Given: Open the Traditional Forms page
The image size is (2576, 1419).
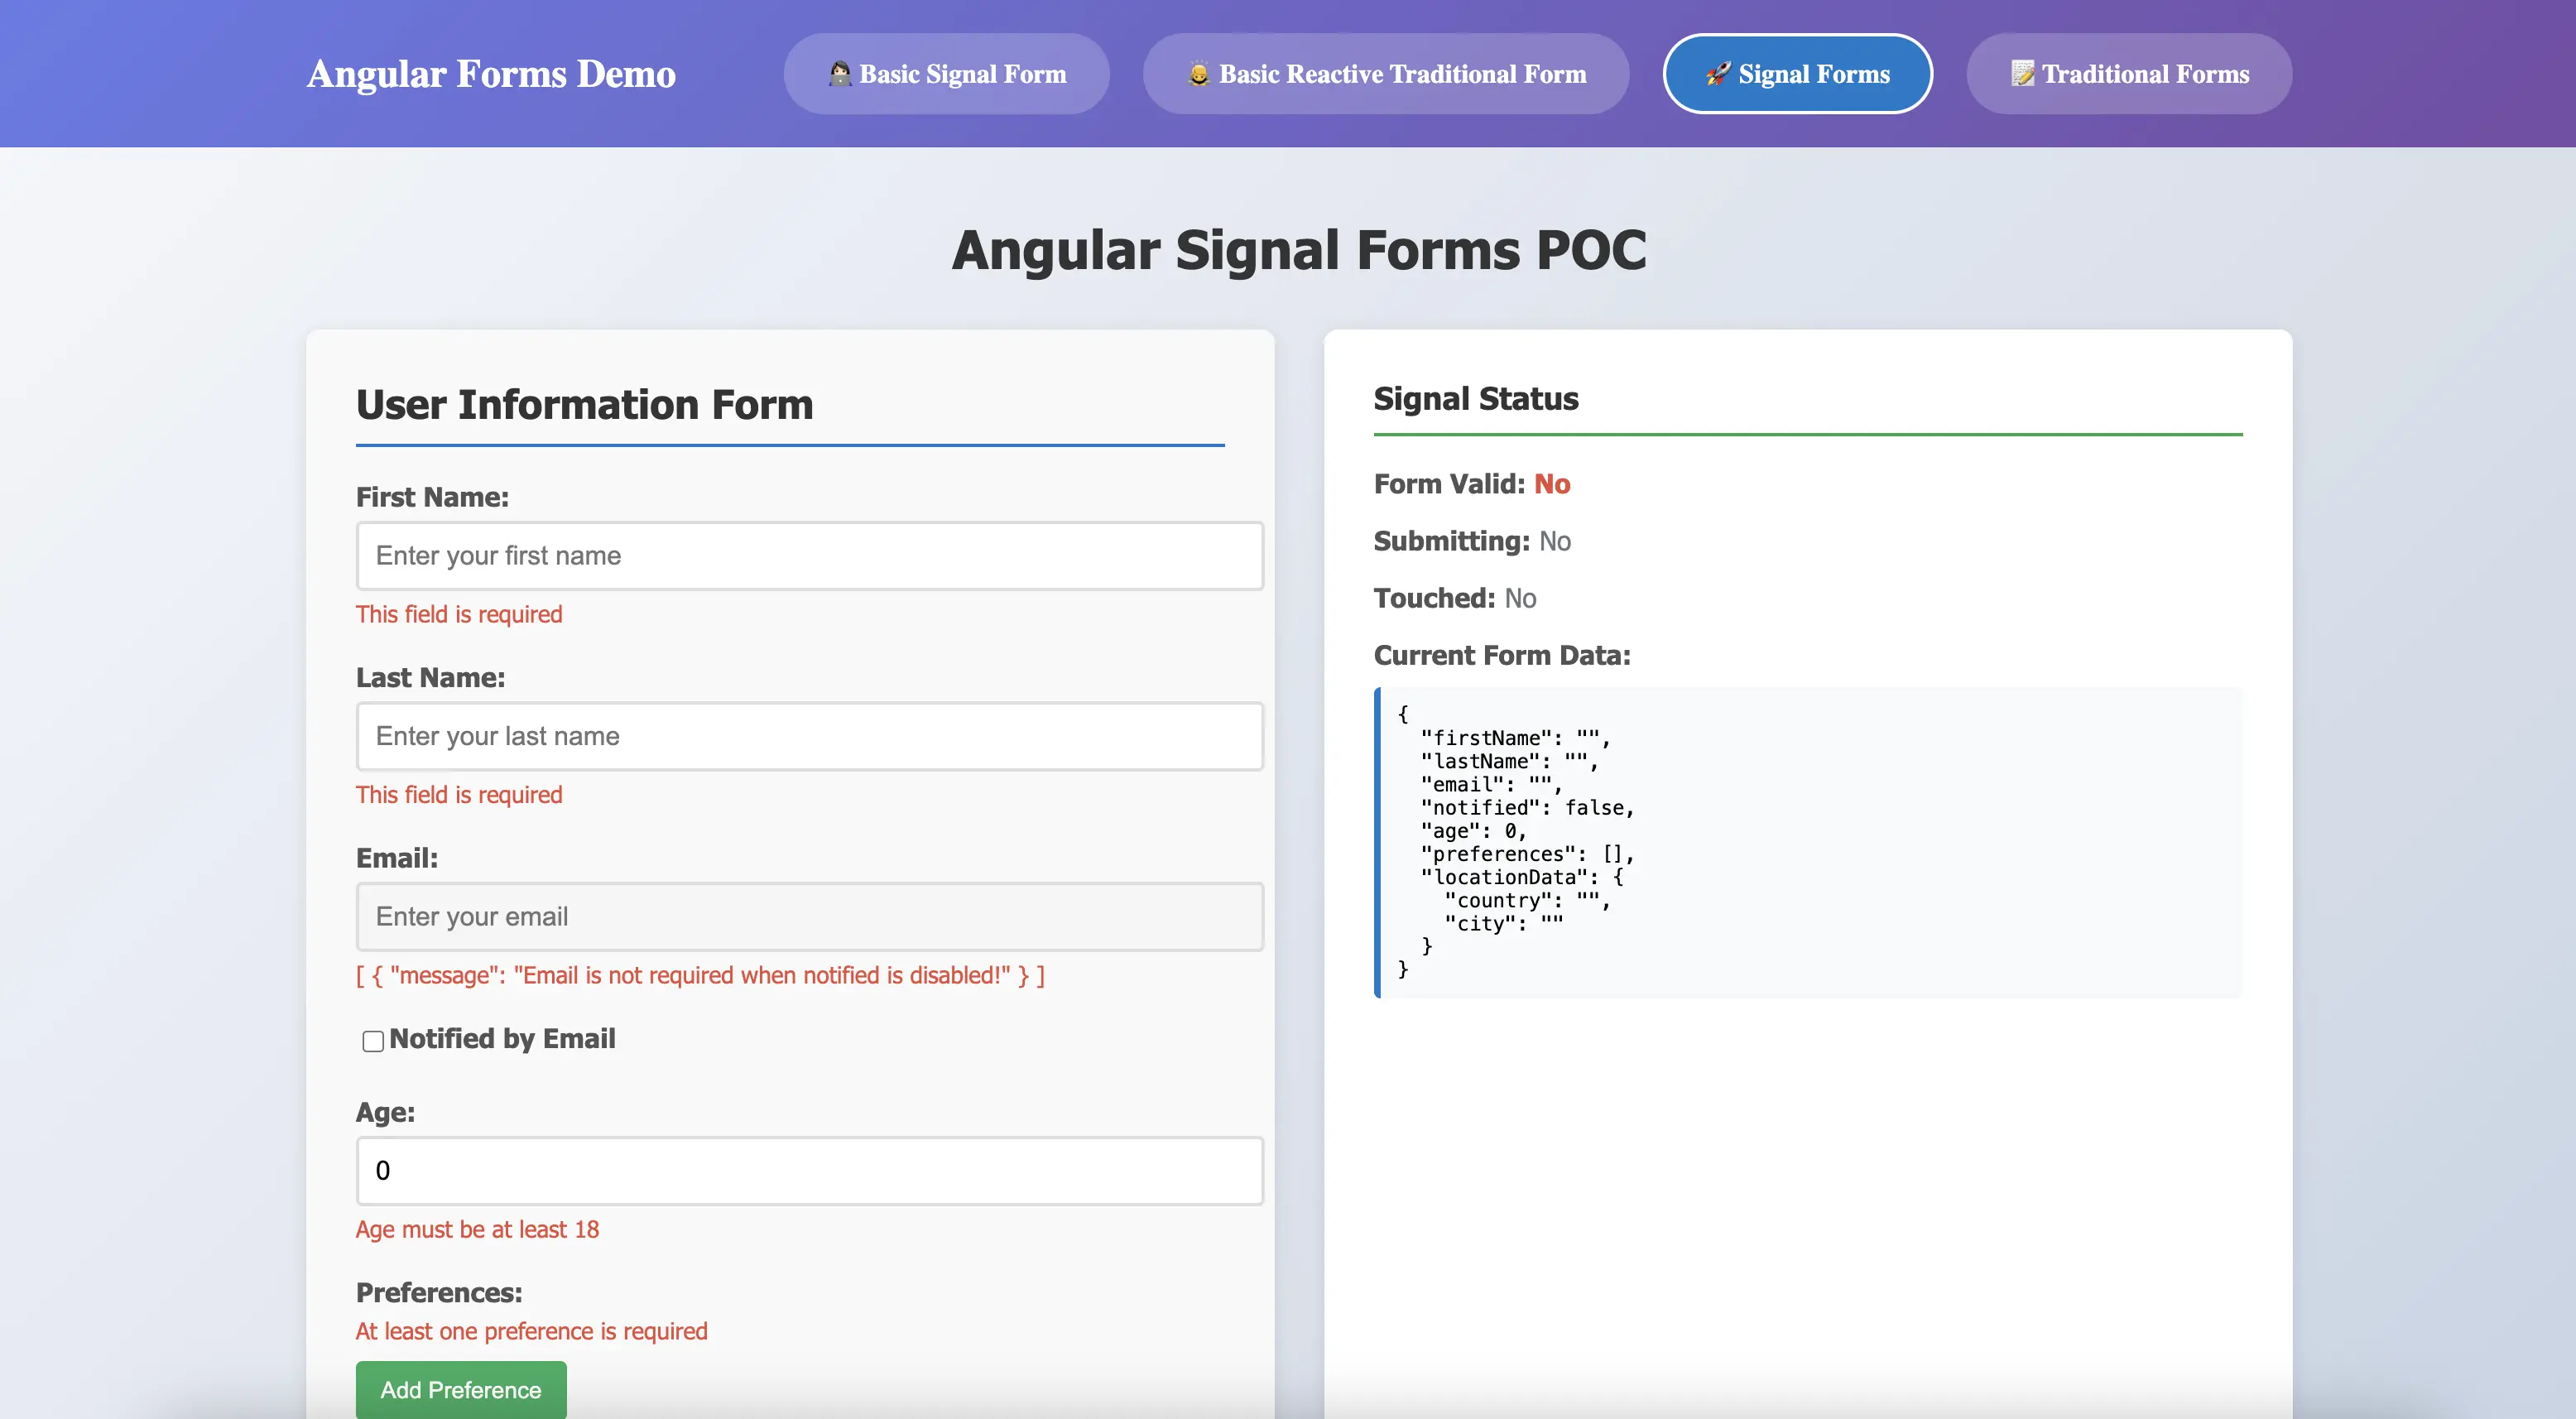Looking at the screenshot, I should click(x=2128, y=73).
